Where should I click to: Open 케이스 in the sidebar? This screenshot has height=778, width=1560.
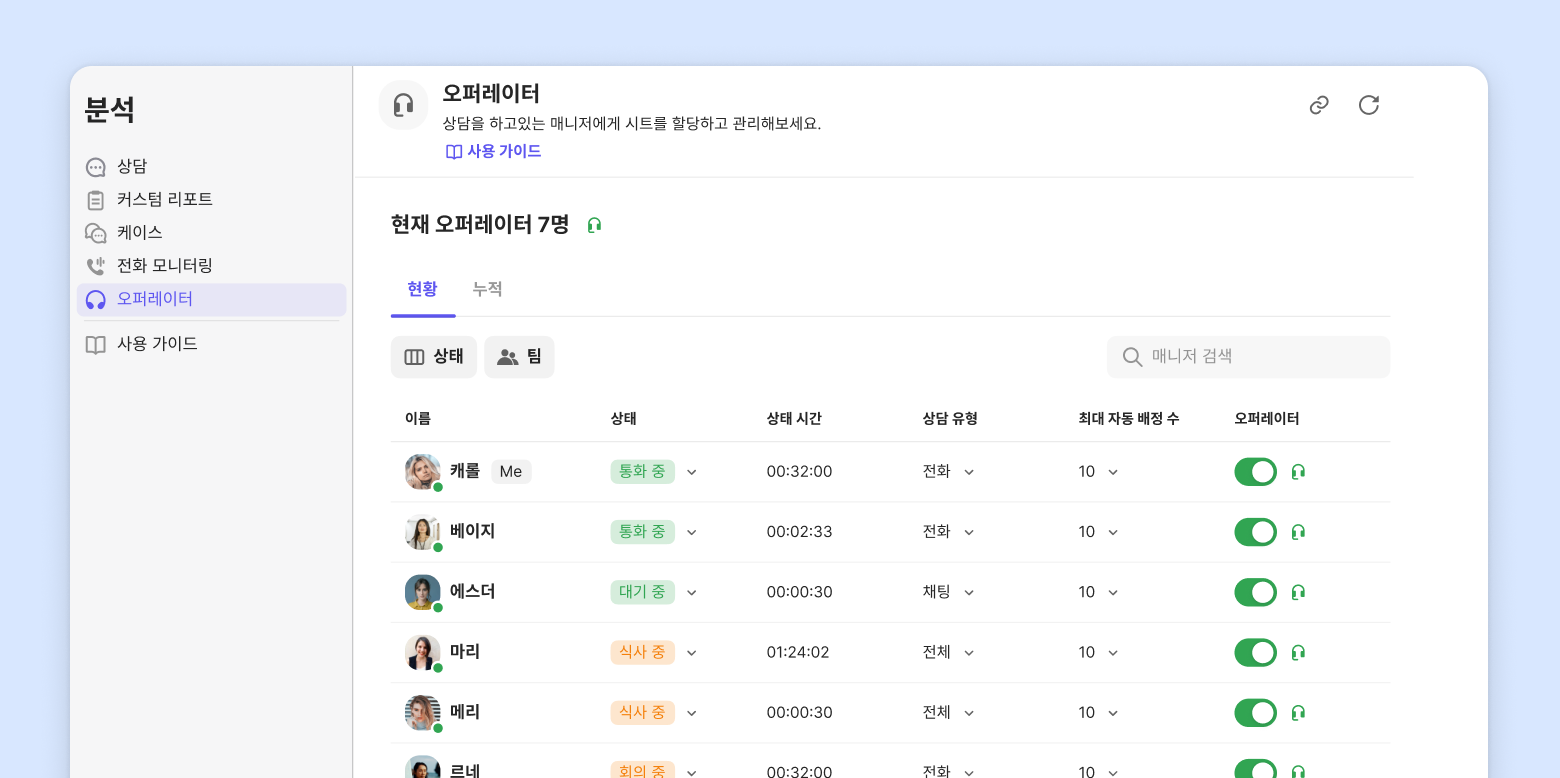point(139,233)
